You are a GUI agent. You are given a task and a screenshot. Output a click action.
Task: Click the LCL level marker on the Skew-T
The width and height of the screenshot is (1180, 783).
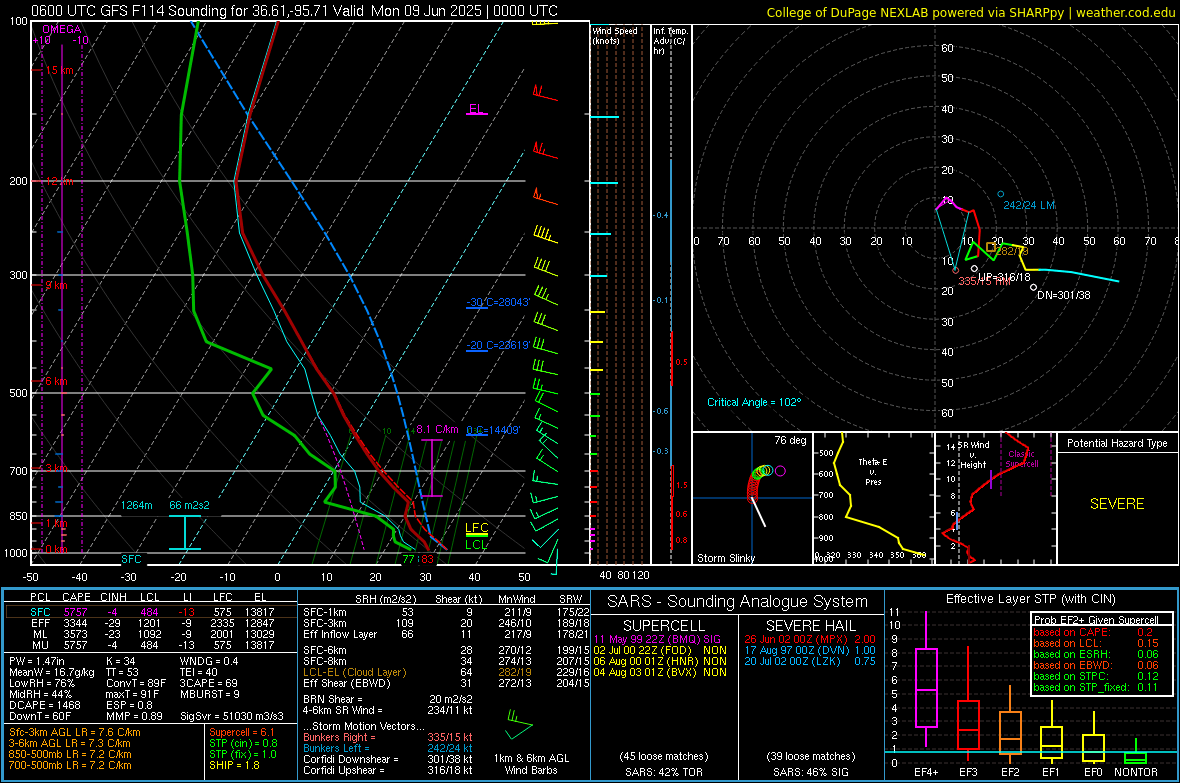pos(476,544)
